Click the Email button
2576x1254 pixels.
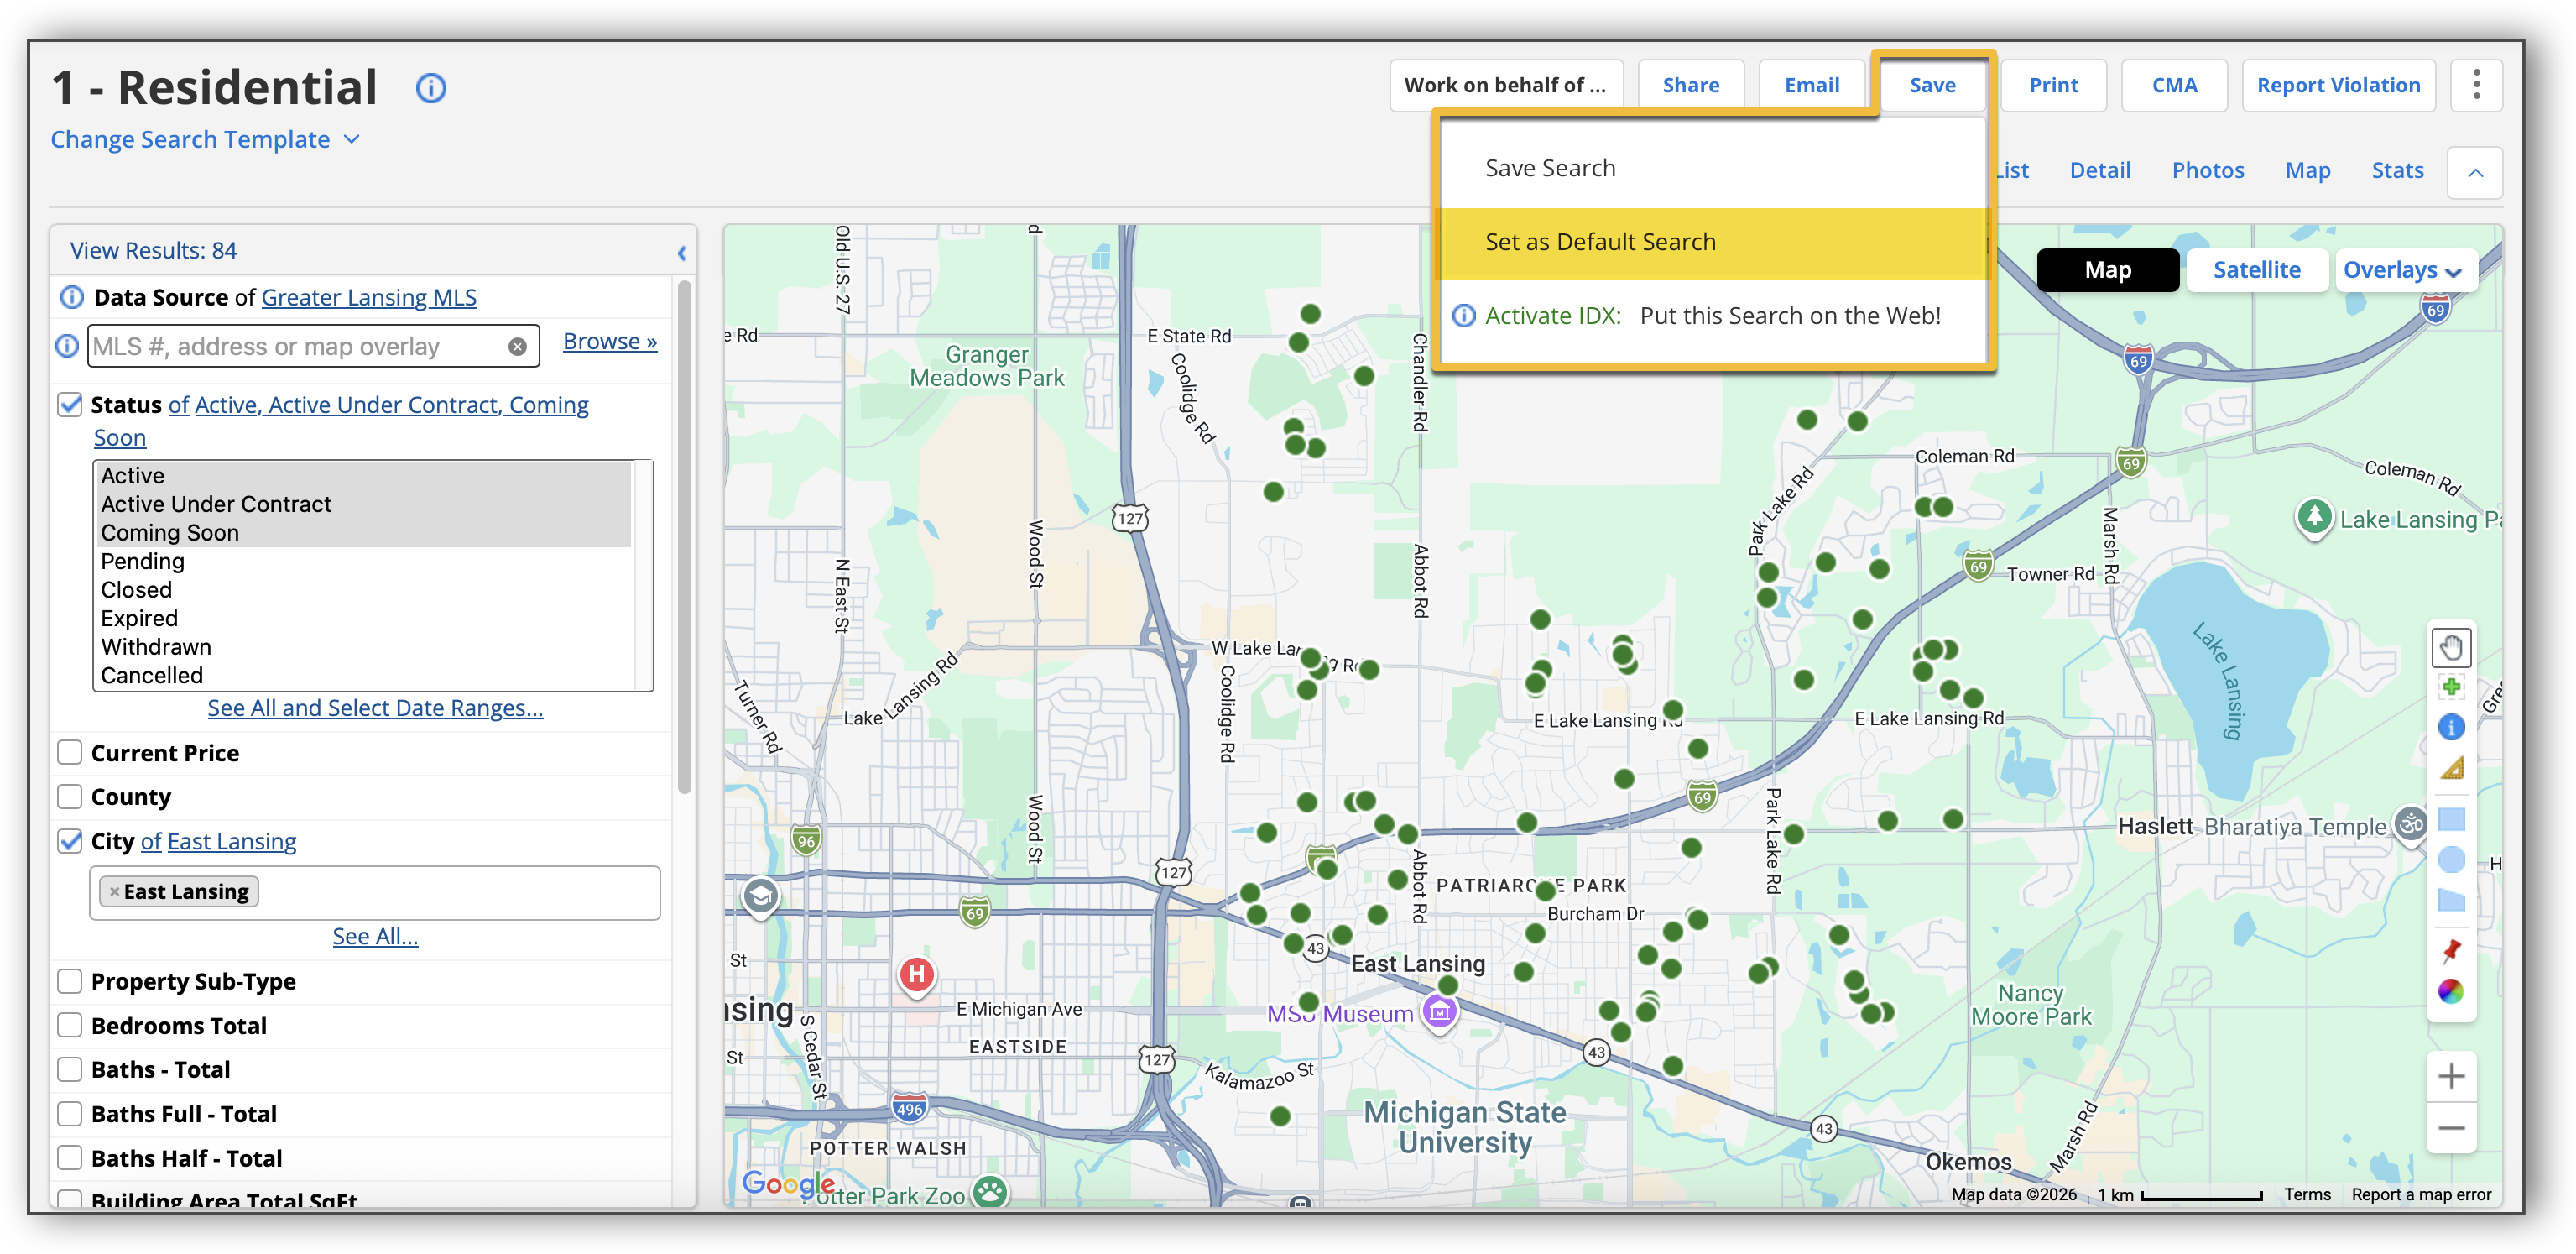[1811, 85]
